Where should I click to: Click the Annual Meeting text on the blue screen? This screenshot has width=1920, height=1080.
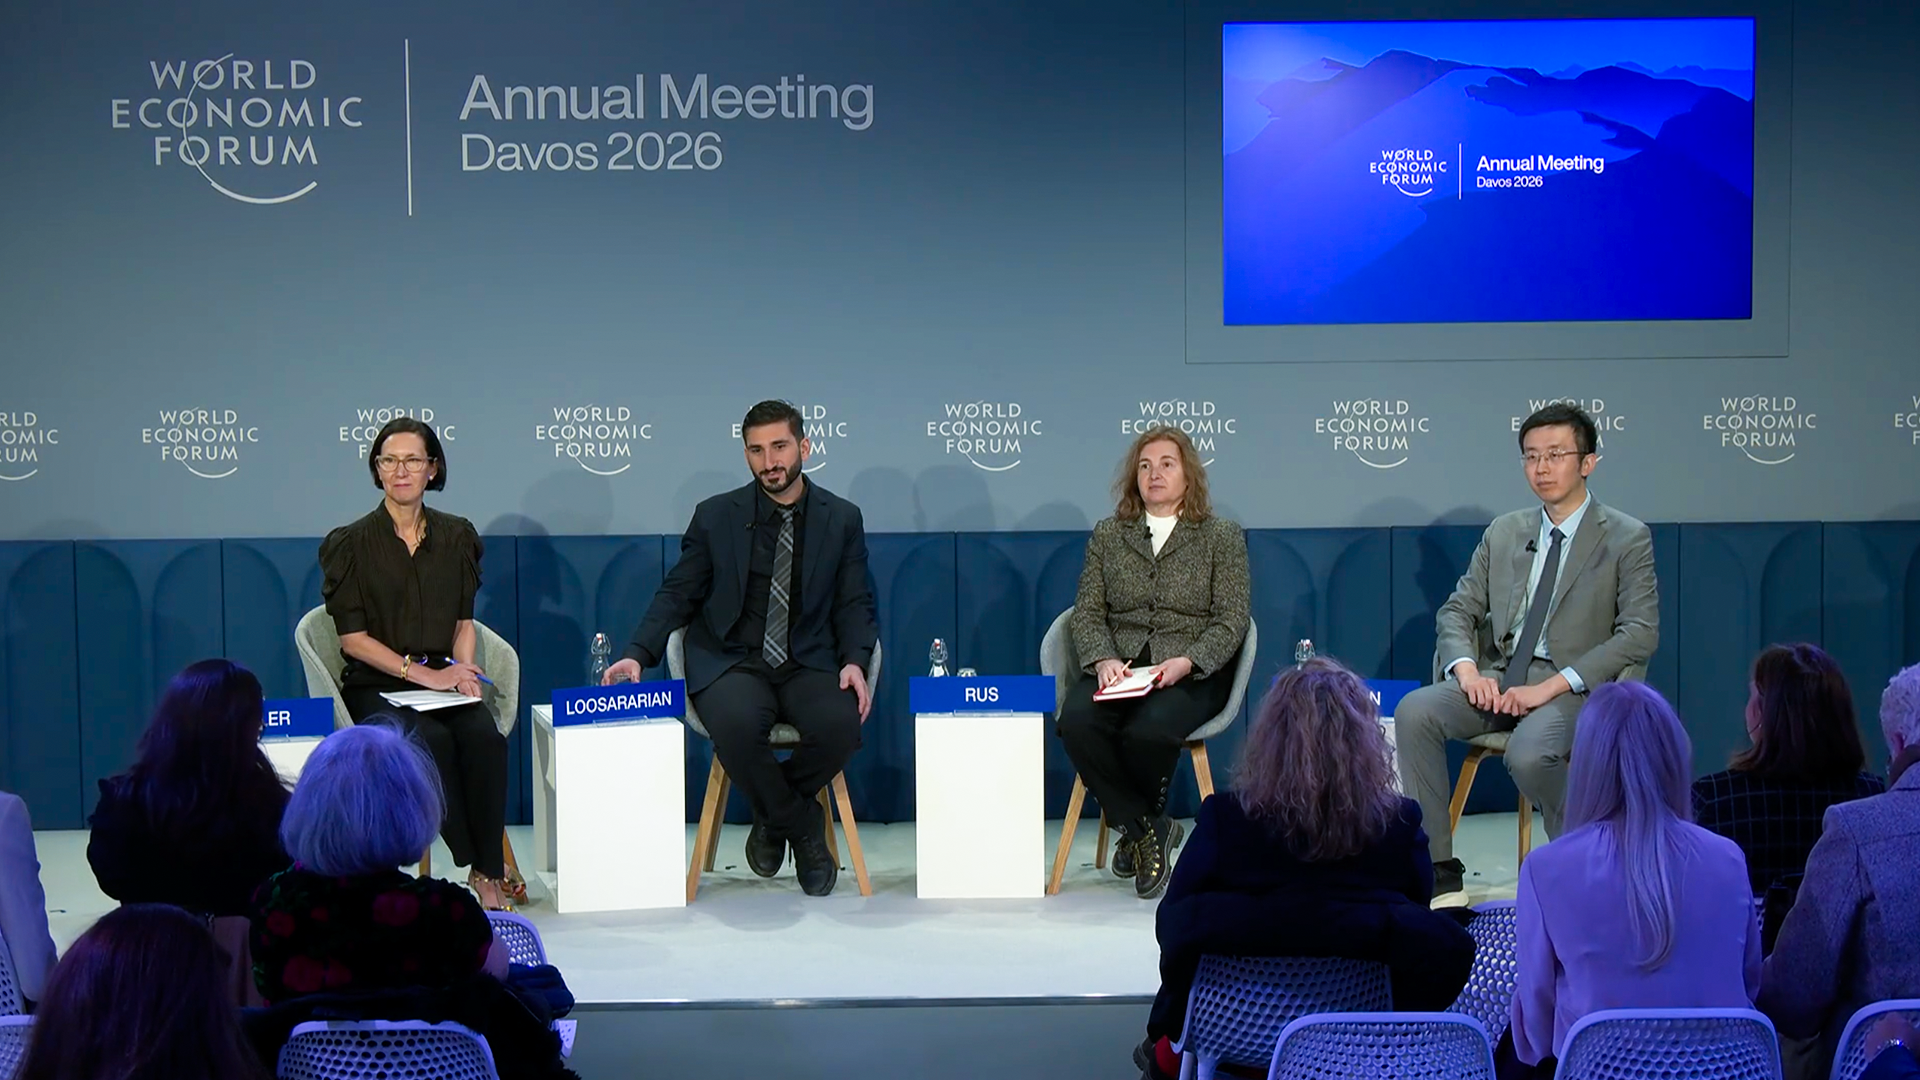(x=1540, y=163)
